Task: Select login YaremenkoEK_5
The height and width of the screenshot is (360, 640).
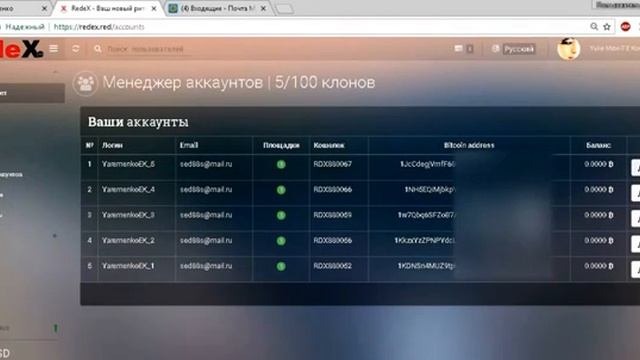Action: [x=128, y=164]
